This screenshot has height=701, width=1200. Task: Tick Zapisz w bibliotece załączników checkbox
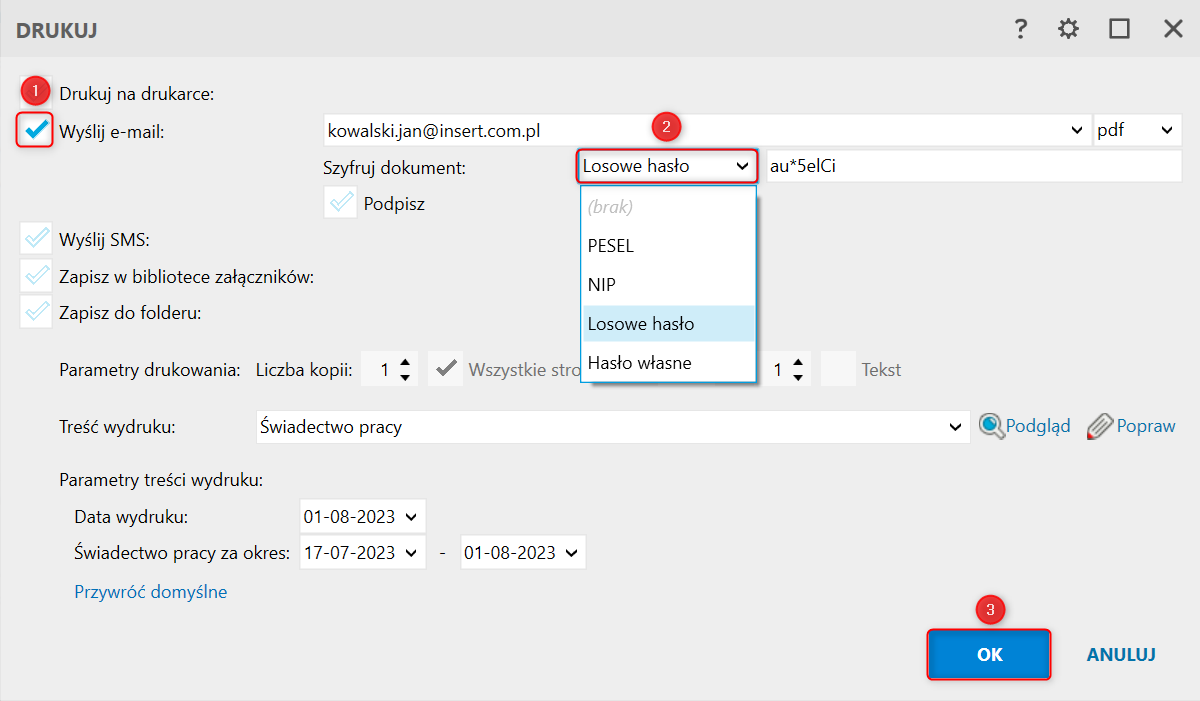[37, 276]
